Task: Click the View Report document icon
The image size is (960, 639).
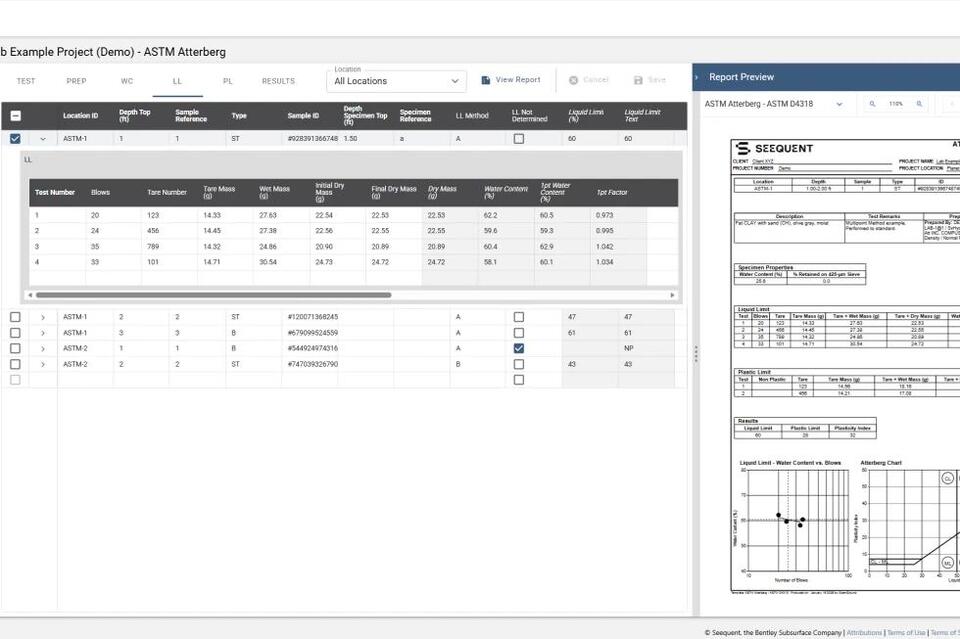Action: click(x=486, y=80)
